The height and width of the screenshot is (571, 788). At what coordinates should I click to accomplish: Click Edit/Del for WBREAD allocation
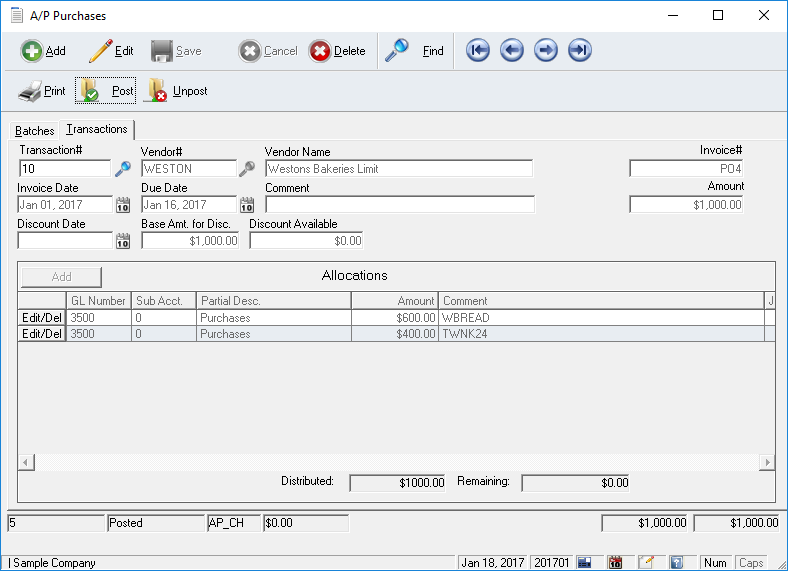(x=42, y=318)
